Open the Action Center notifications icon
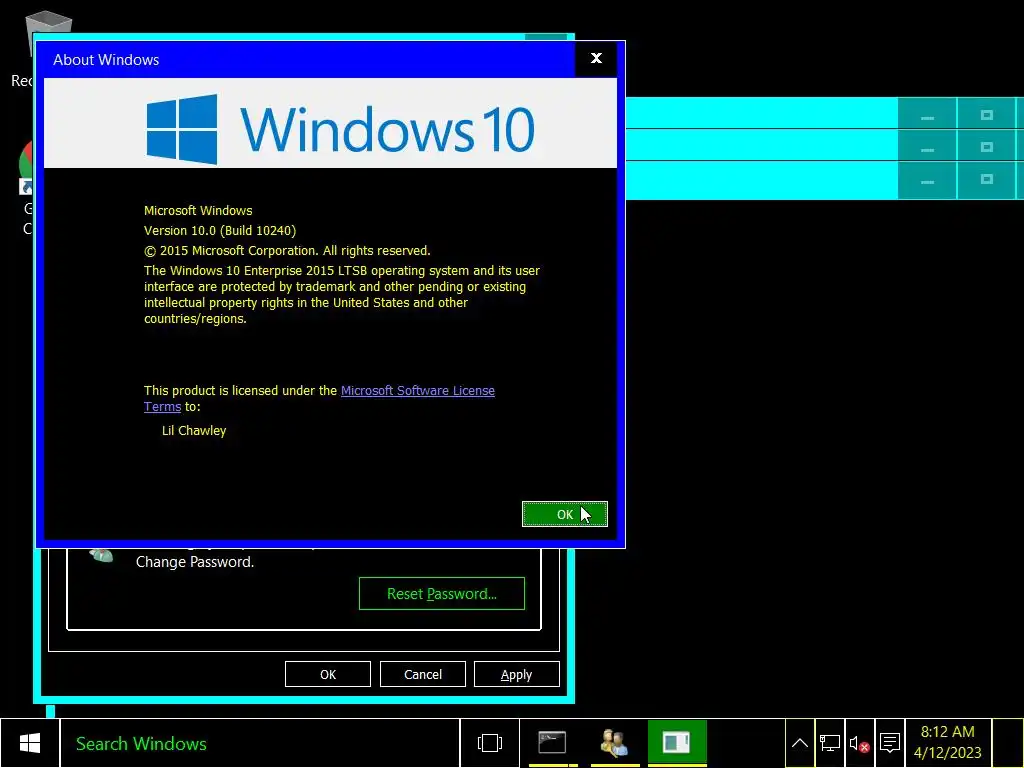This screenshot has width=1024, height=768. pyautogui.click(x=889, y=743)
